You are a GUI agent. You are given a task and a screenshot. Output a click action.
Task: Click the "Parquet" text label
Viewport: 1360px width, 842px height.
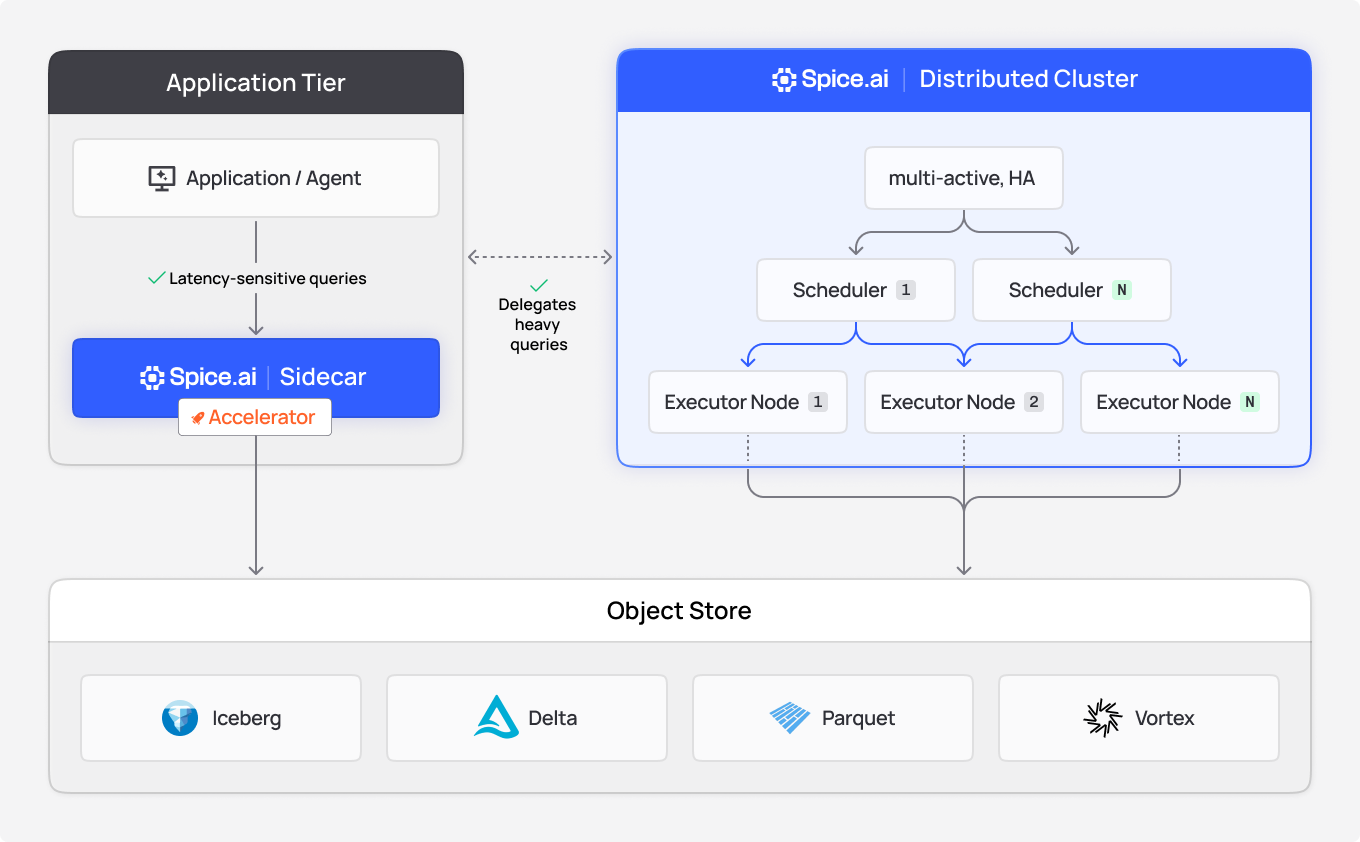coord(859,718)
